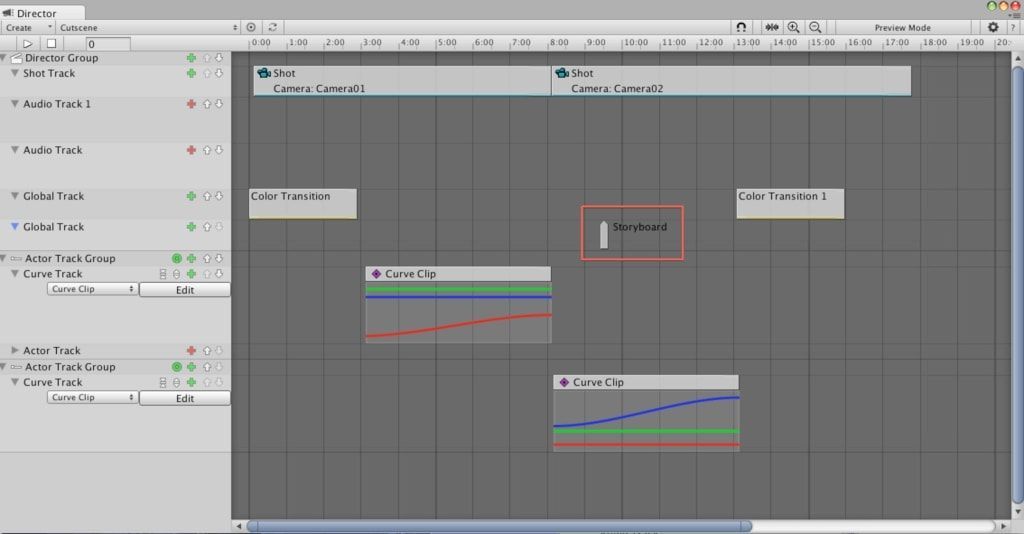Screen dimensions: 1024x534
Task: Select the Shot clip with Camera01
Action: [x=402, y=81]
